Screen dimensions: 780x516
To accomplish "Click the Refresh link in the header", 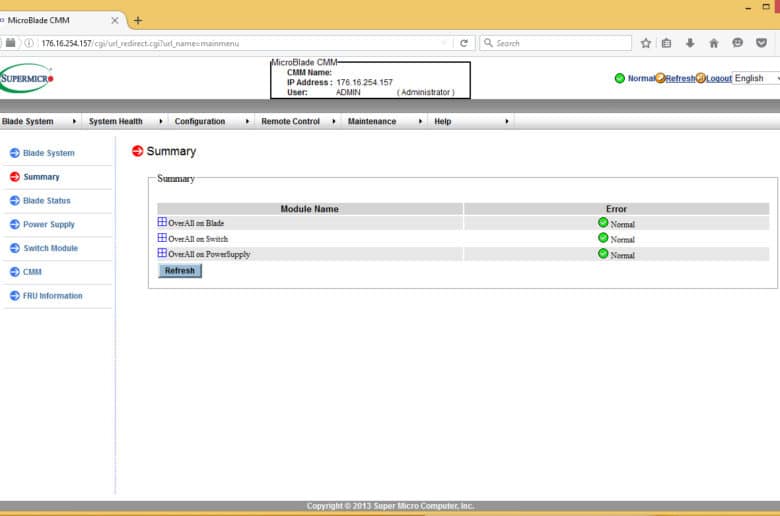I will 681,78.
